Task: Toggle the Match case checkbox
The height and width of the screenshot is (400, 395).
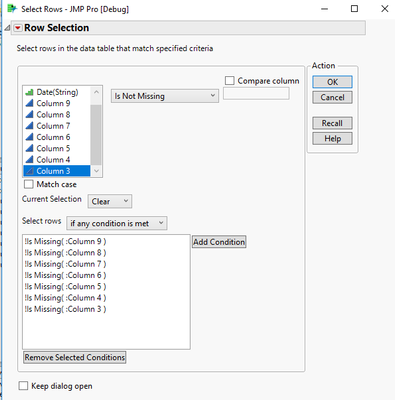Action: coord(29,184)
